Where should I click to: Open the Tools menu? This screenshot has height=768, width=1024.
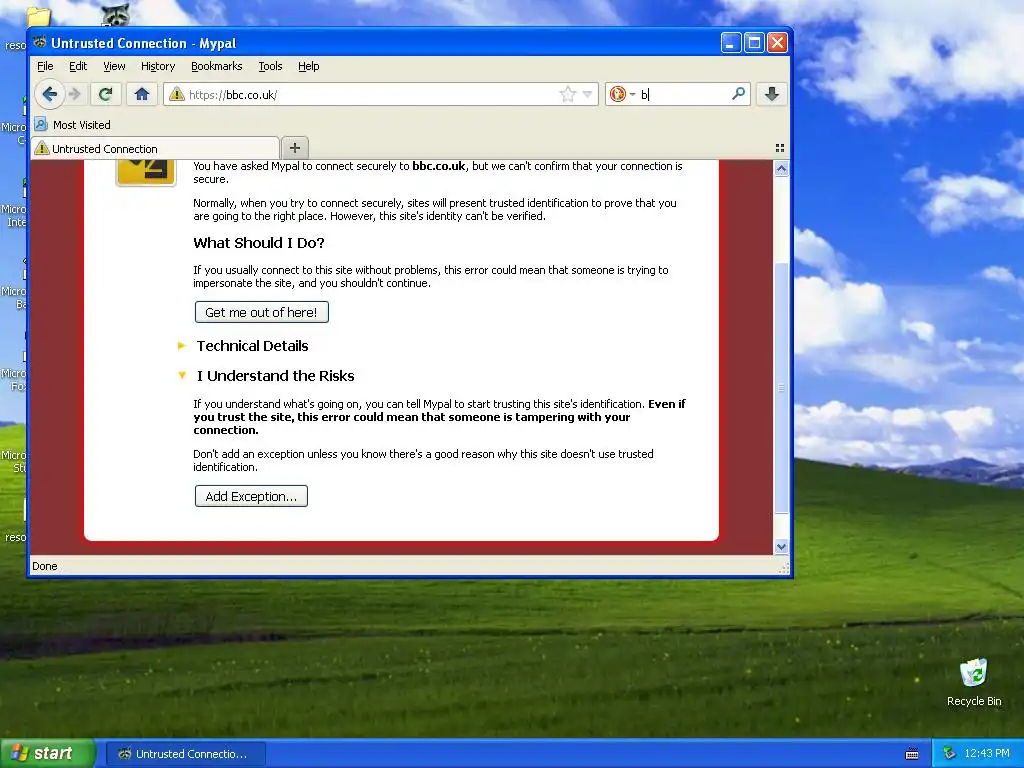point(270,66)
